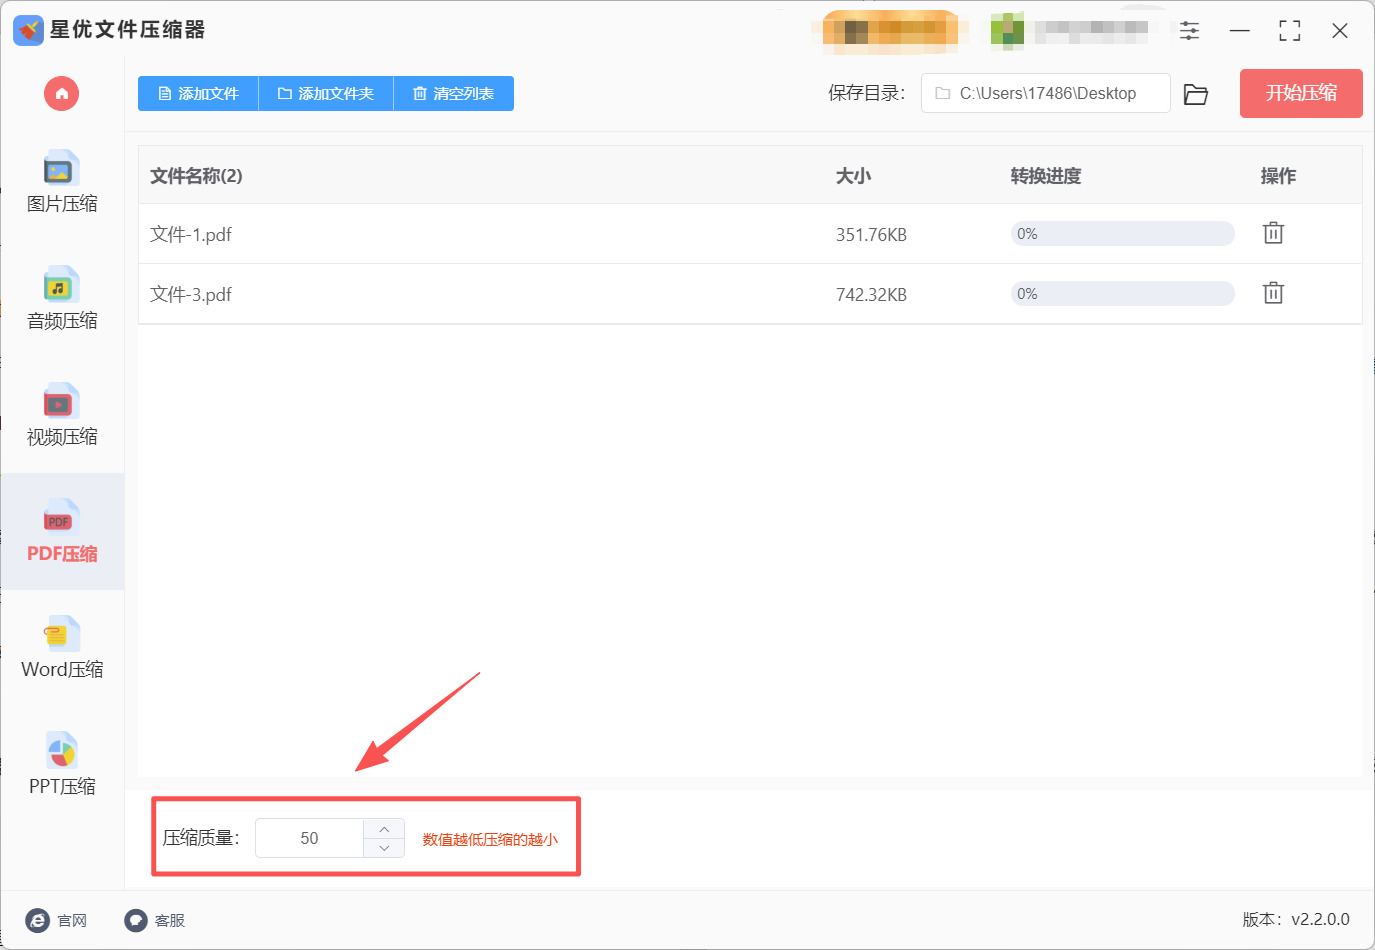The image size is (1375, 950).
Task: Open the 视频压缩 video compression tool
Action: tap(62, 415)
